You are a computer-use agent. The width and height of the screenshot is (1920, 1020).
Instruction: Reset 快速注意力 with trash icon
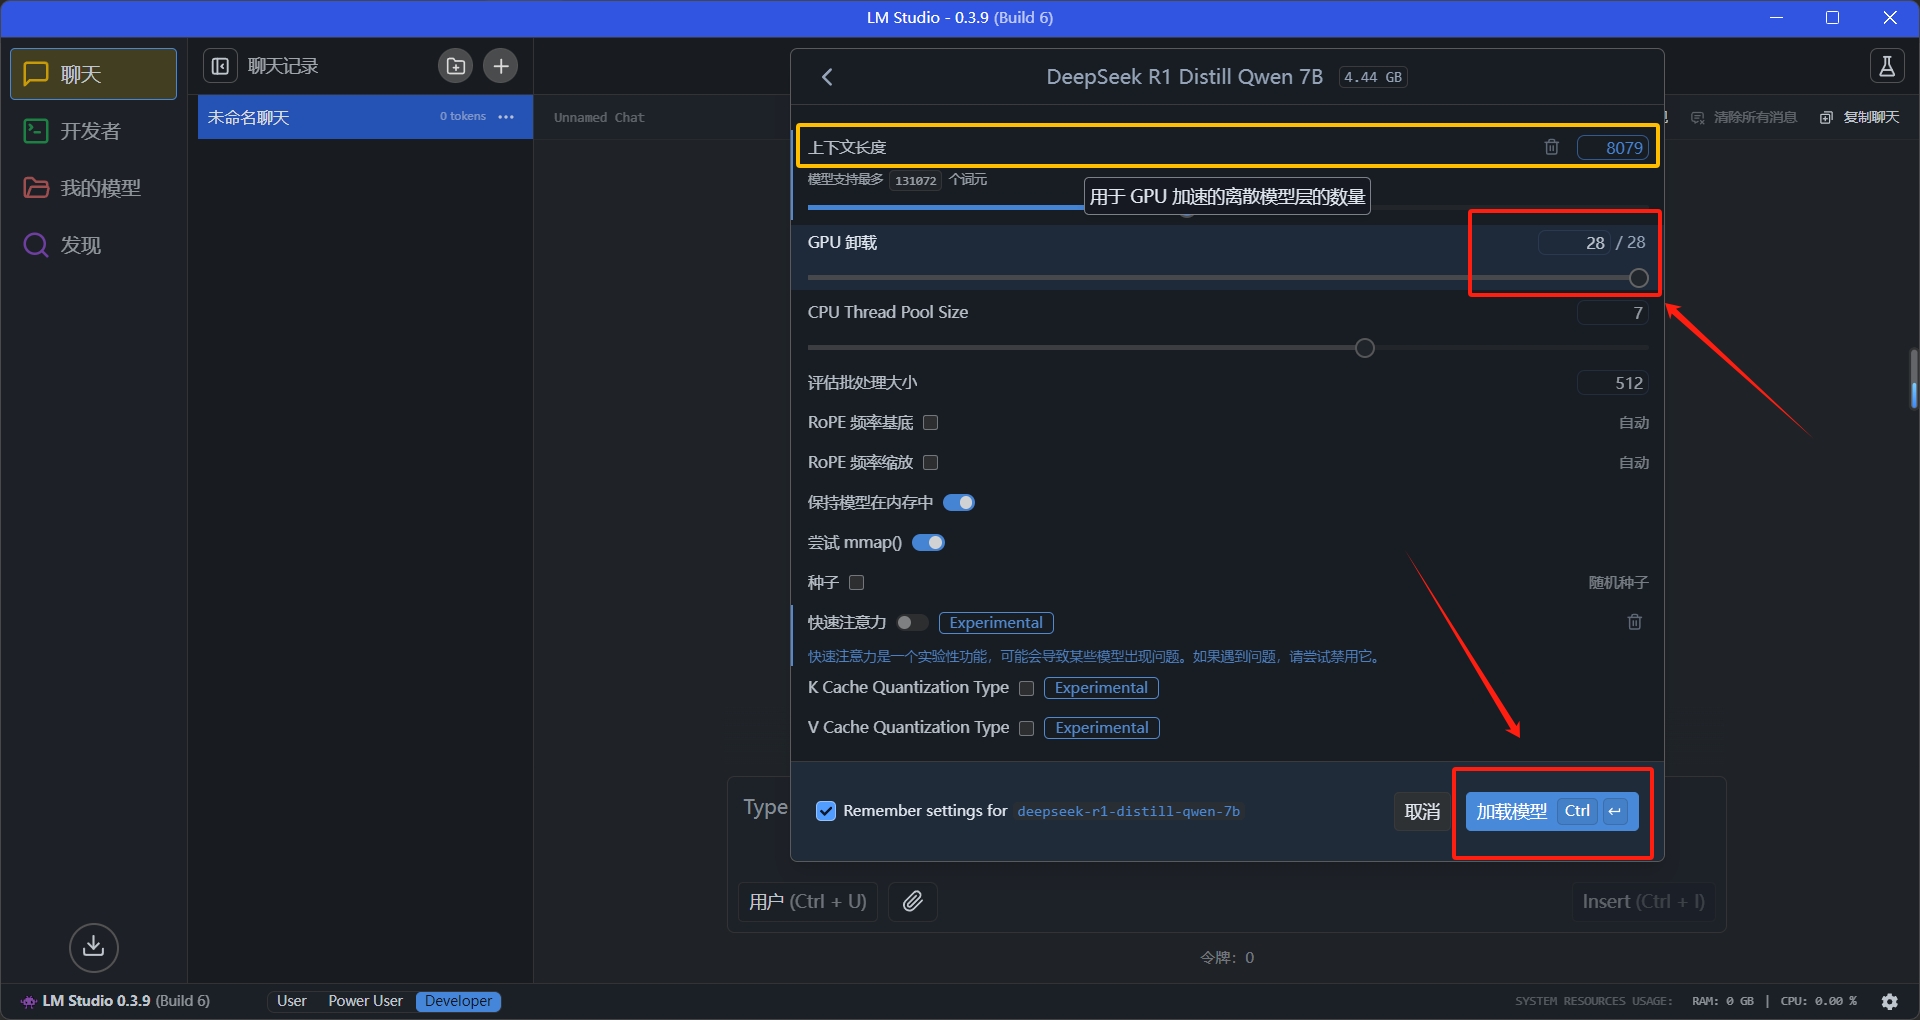pos(1635,622)
